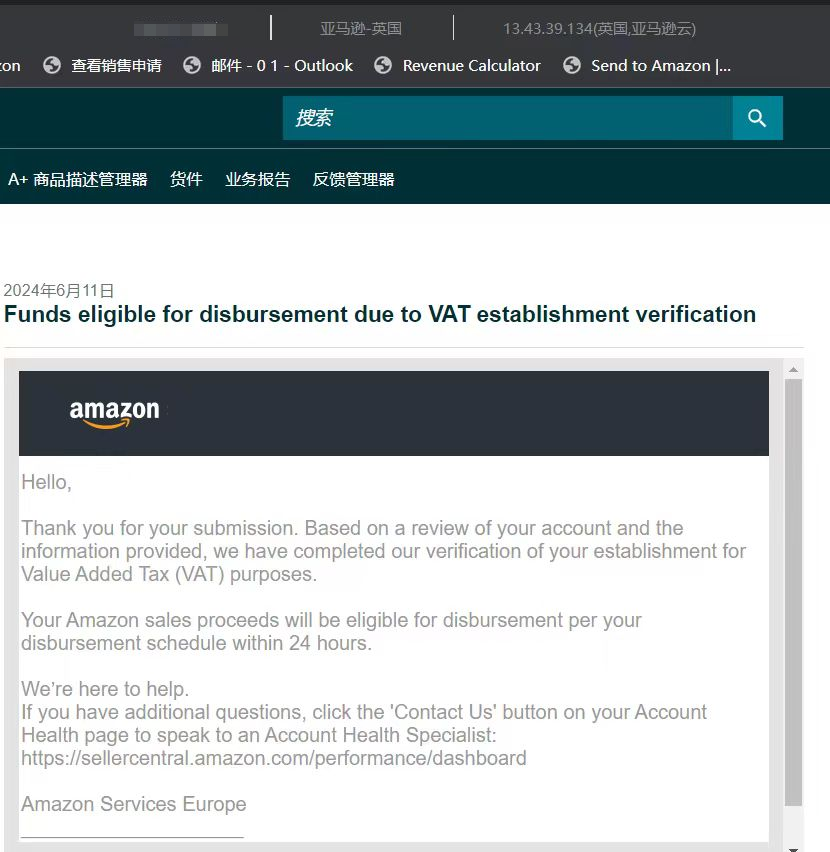Open the 业务报告 menu item
This screenshot has height=852, width=830.
258,179
